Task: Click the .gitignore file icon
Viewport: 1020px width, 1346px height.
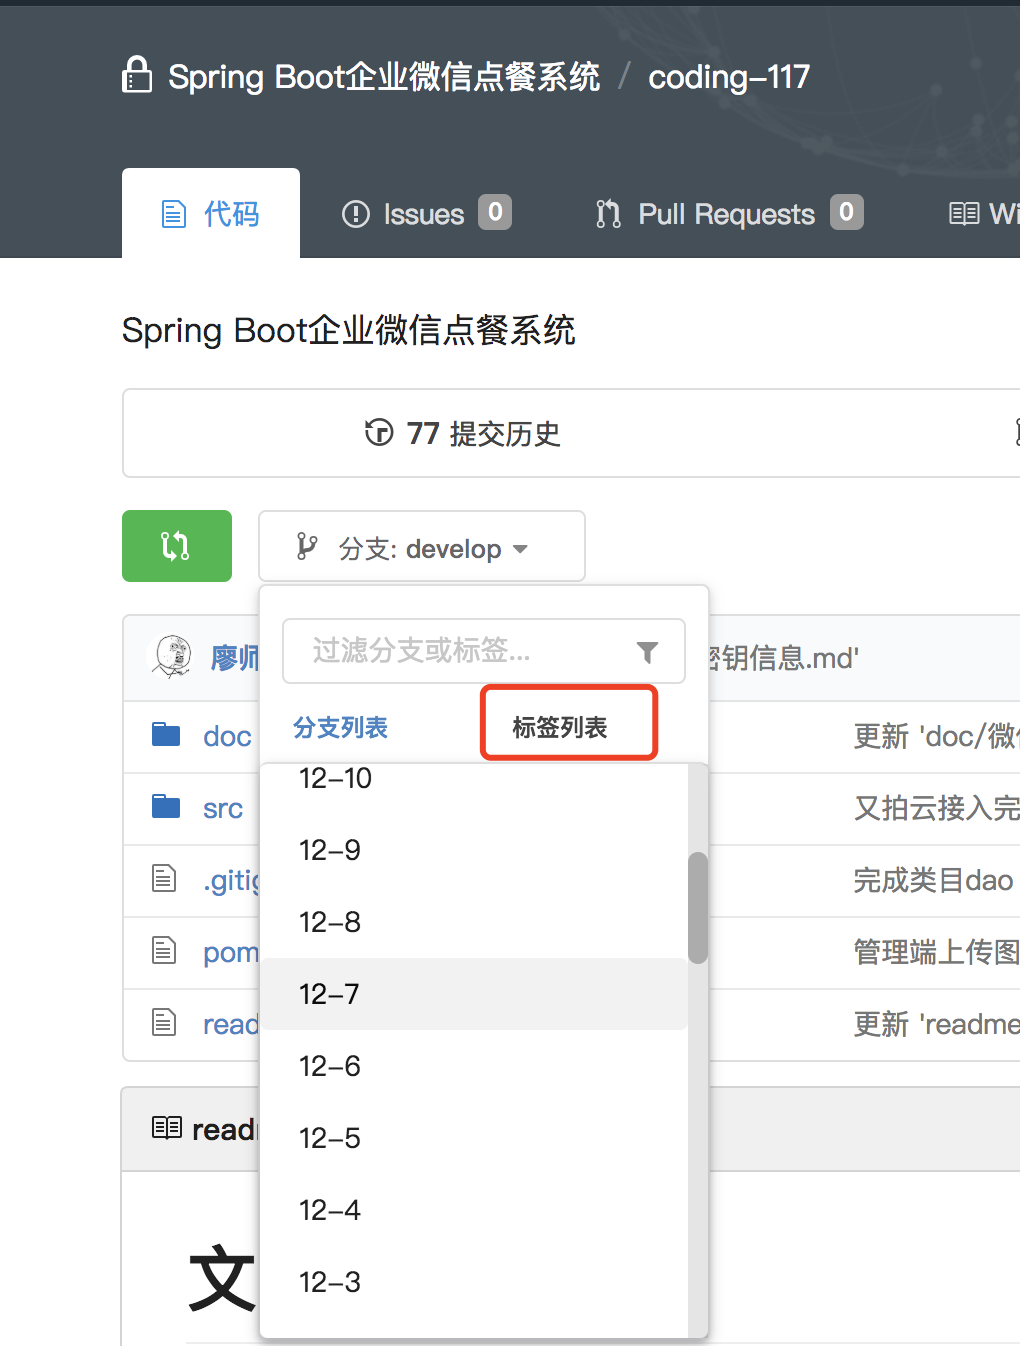Action: [164, 879]
